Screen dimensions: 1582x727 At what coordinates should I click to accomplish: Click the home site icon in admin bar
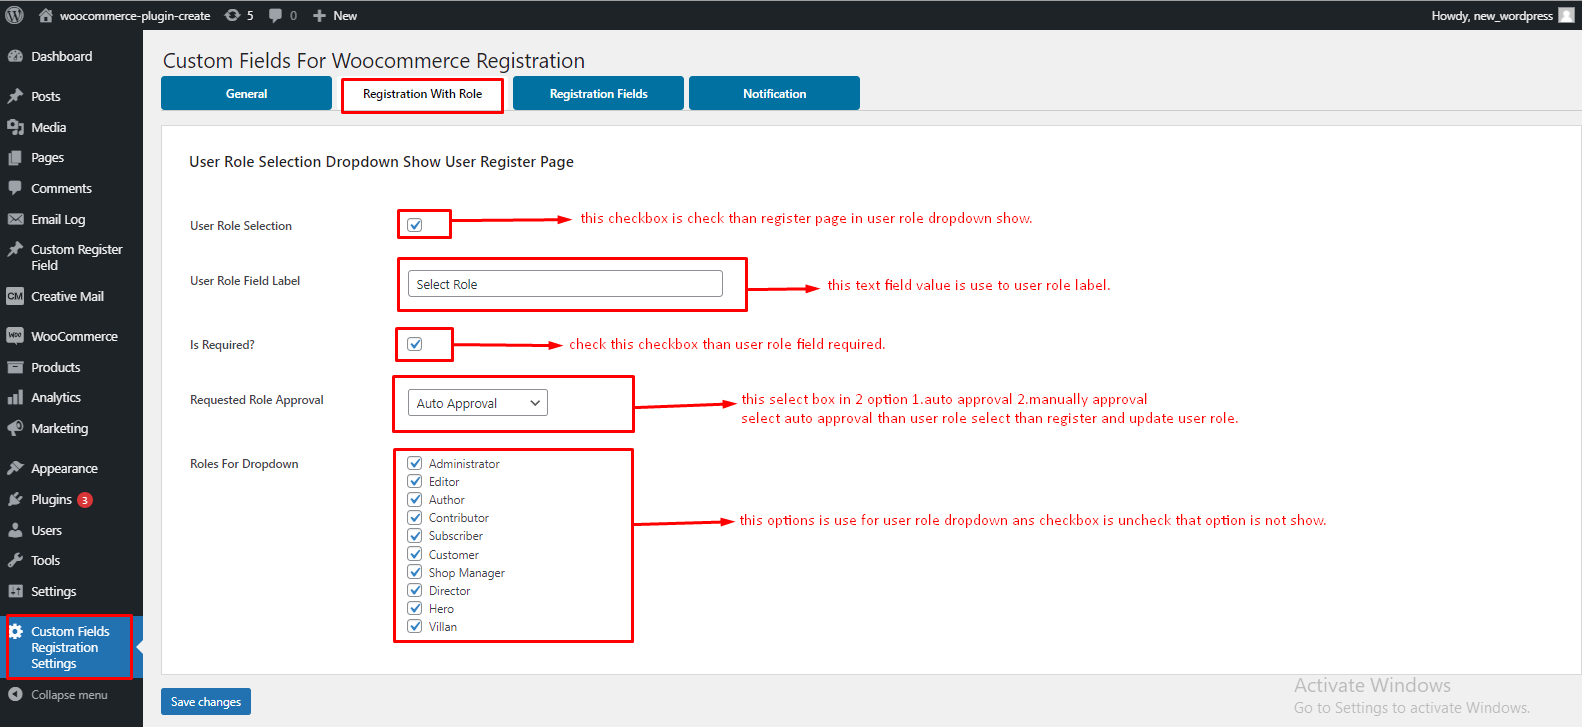pyautogui.click(x=45, y=15)
